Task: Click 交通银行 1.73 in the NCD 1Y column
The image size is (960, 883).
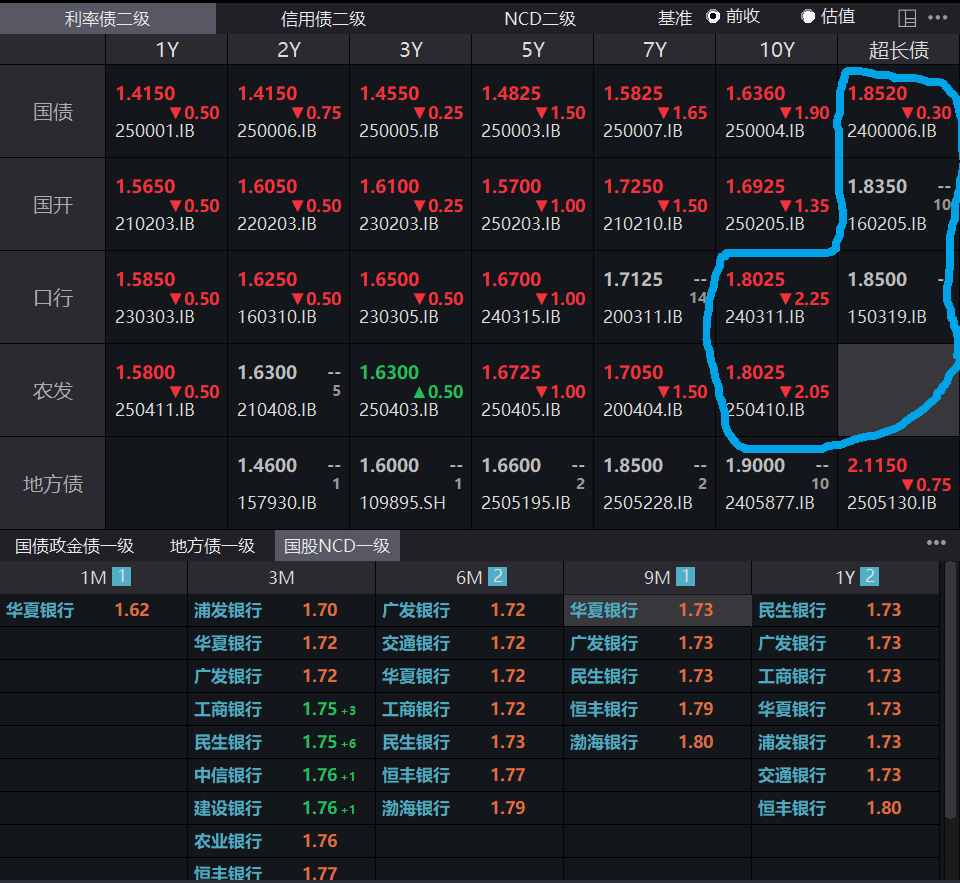Action: point(845,775)
